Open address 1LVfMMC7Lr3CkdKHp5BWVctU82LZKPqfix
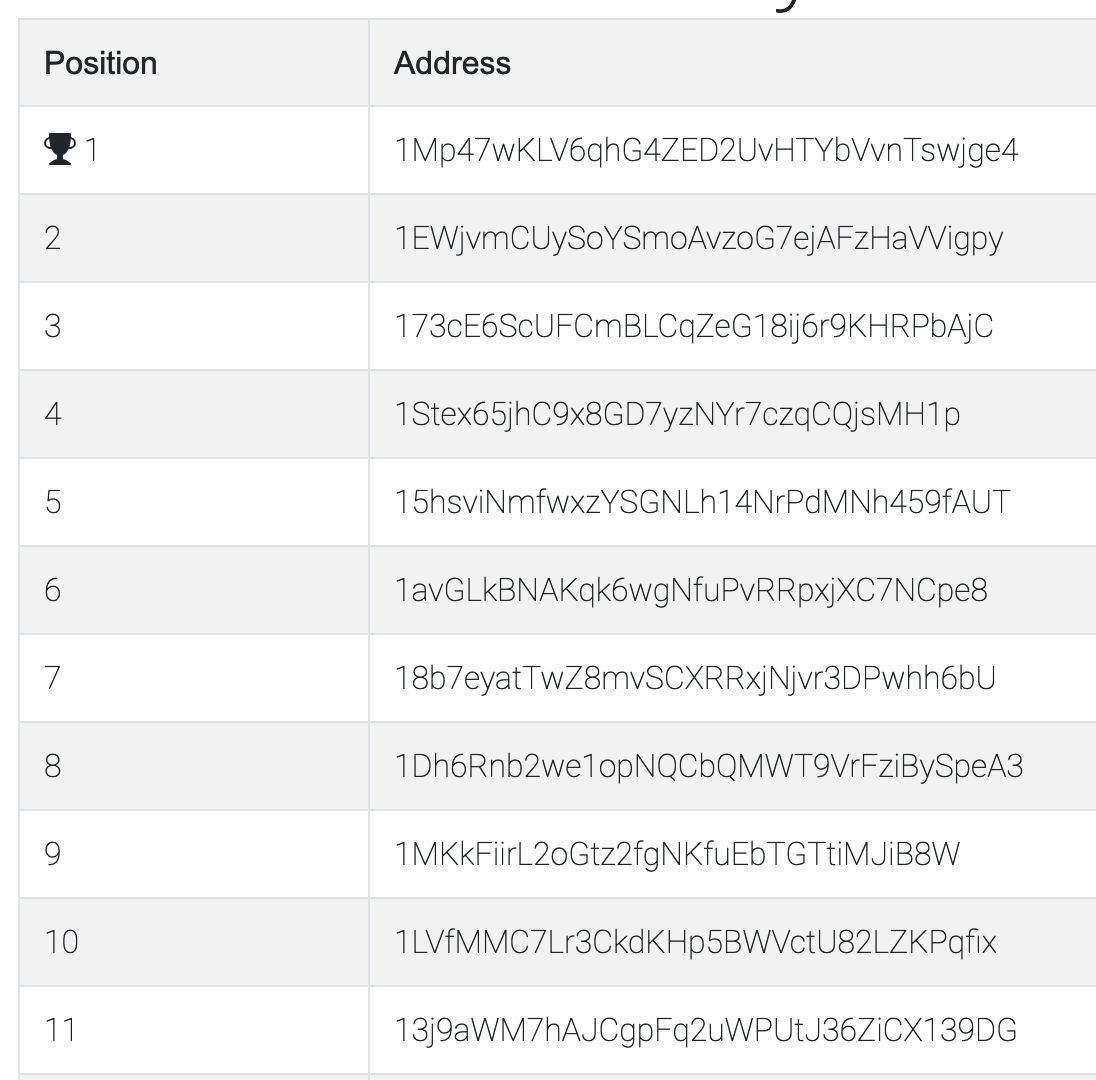 click(x=695, y=942)
